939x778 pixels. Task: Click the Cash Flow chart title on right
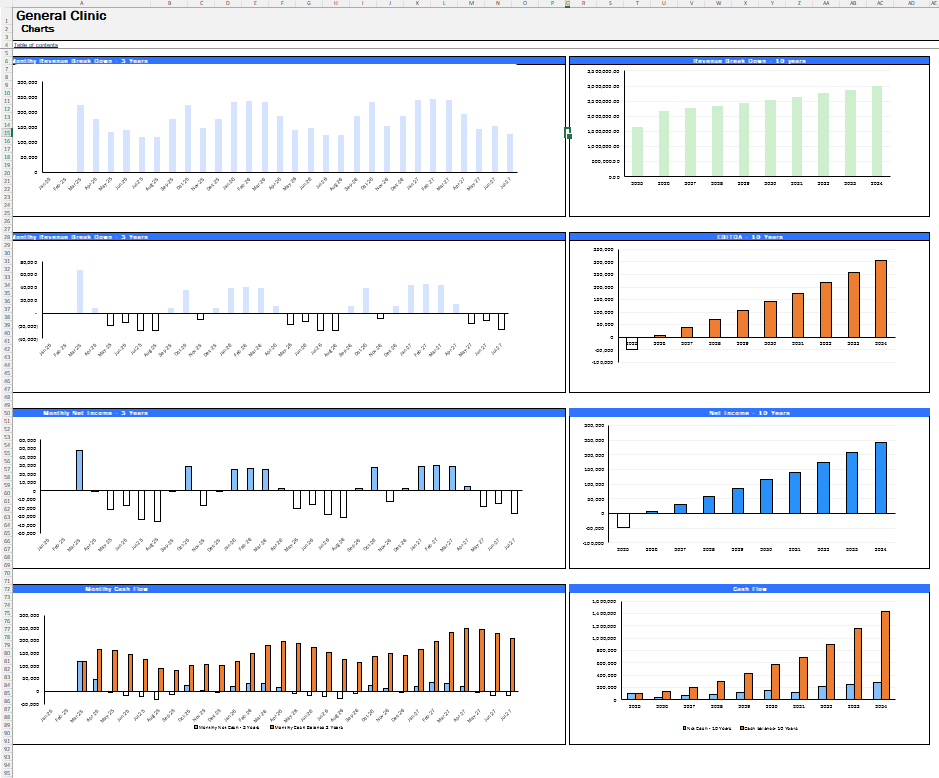coord(749,589)
